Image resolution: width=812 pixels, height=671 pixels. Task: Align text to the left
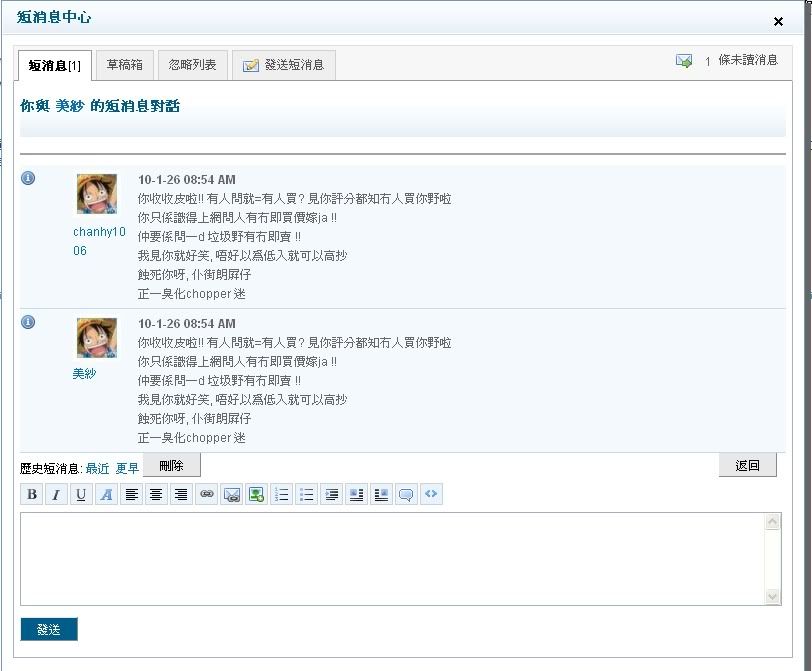pos(131,494)
